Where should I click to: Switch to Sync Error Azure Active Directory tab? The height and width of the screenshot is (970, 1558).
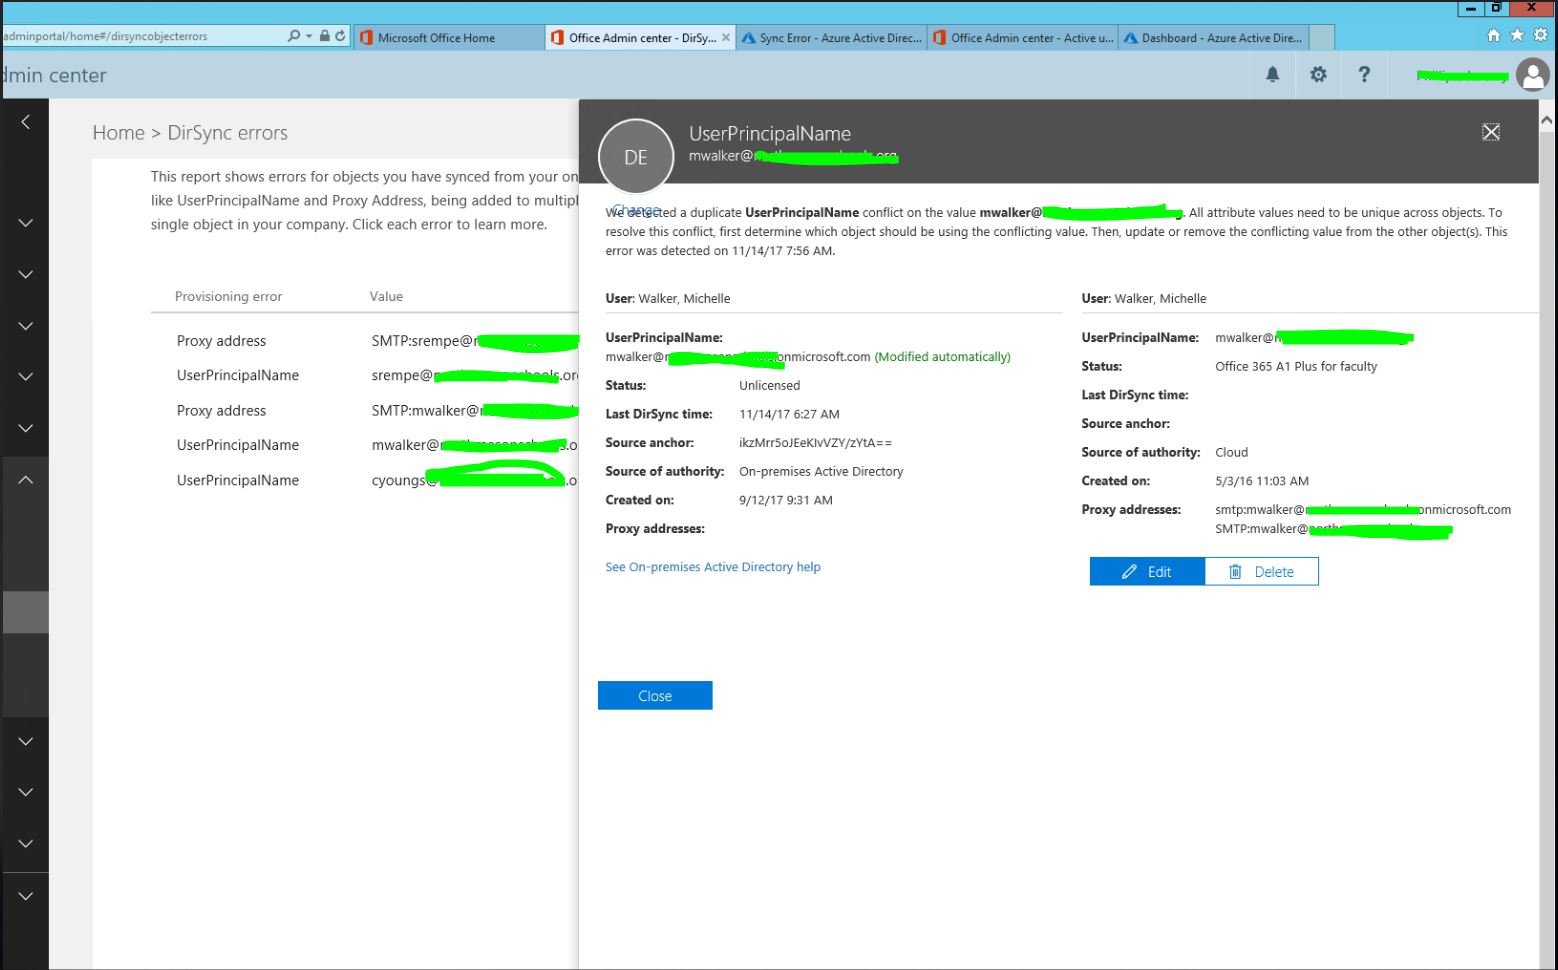point(831,38)
